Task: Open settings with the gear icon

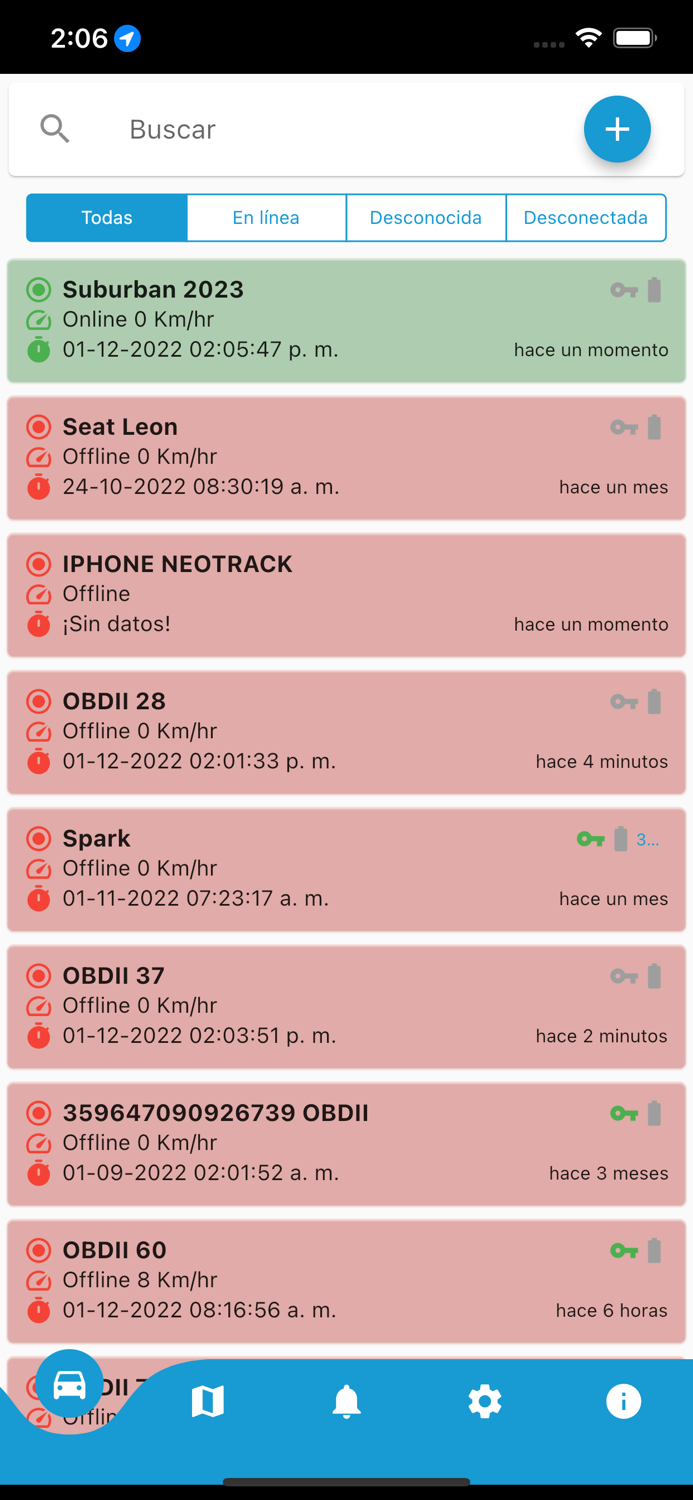Action: coord(485,1402)
